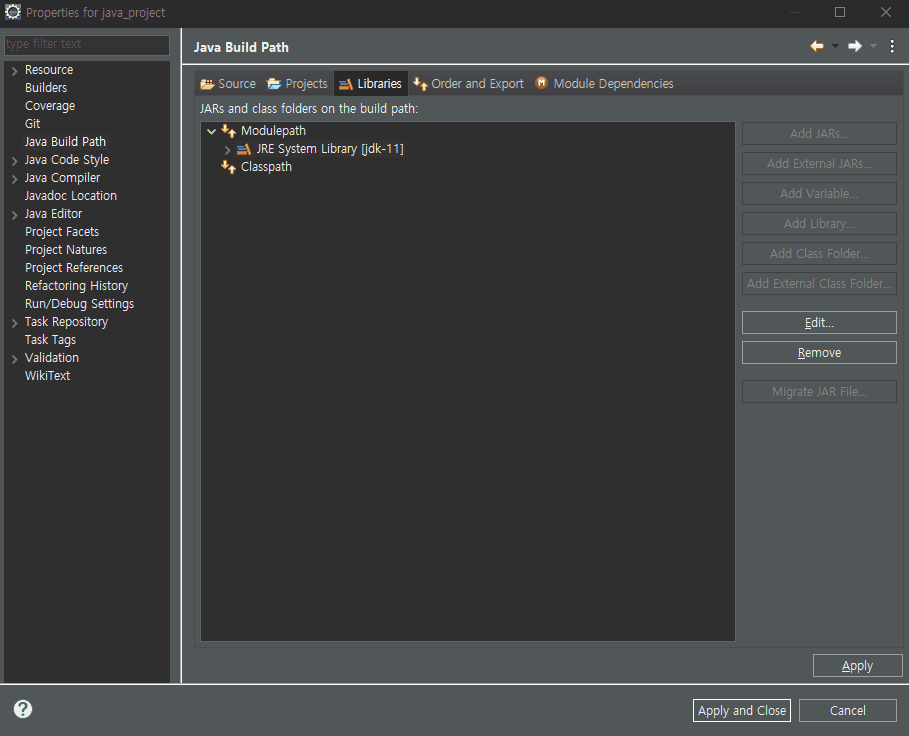Click the Modulepath node icon

click(228, 131)
